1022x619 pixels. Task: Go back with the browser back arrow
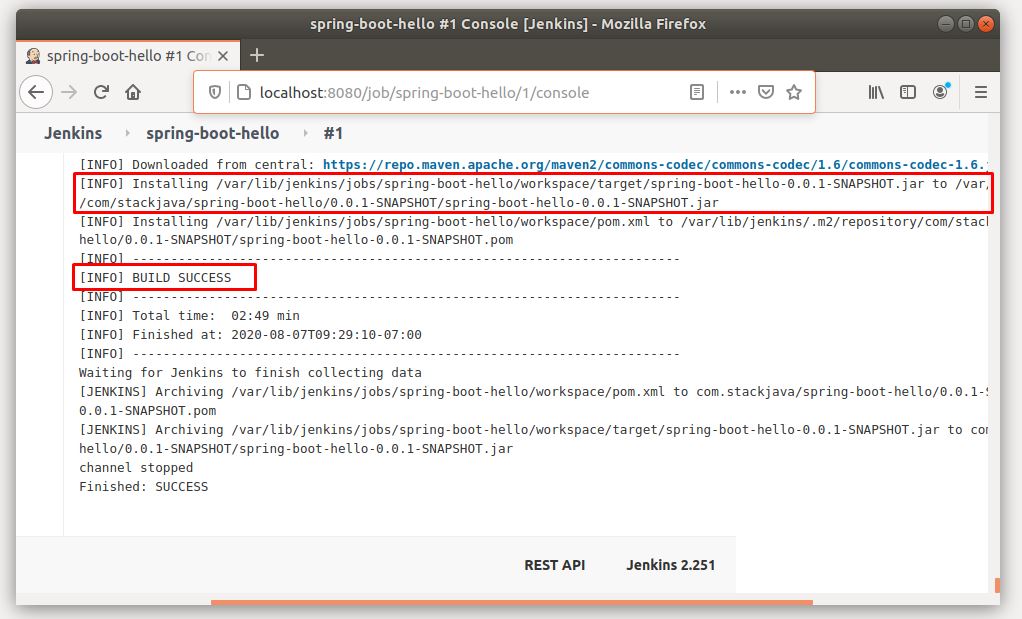coord(36,92)
